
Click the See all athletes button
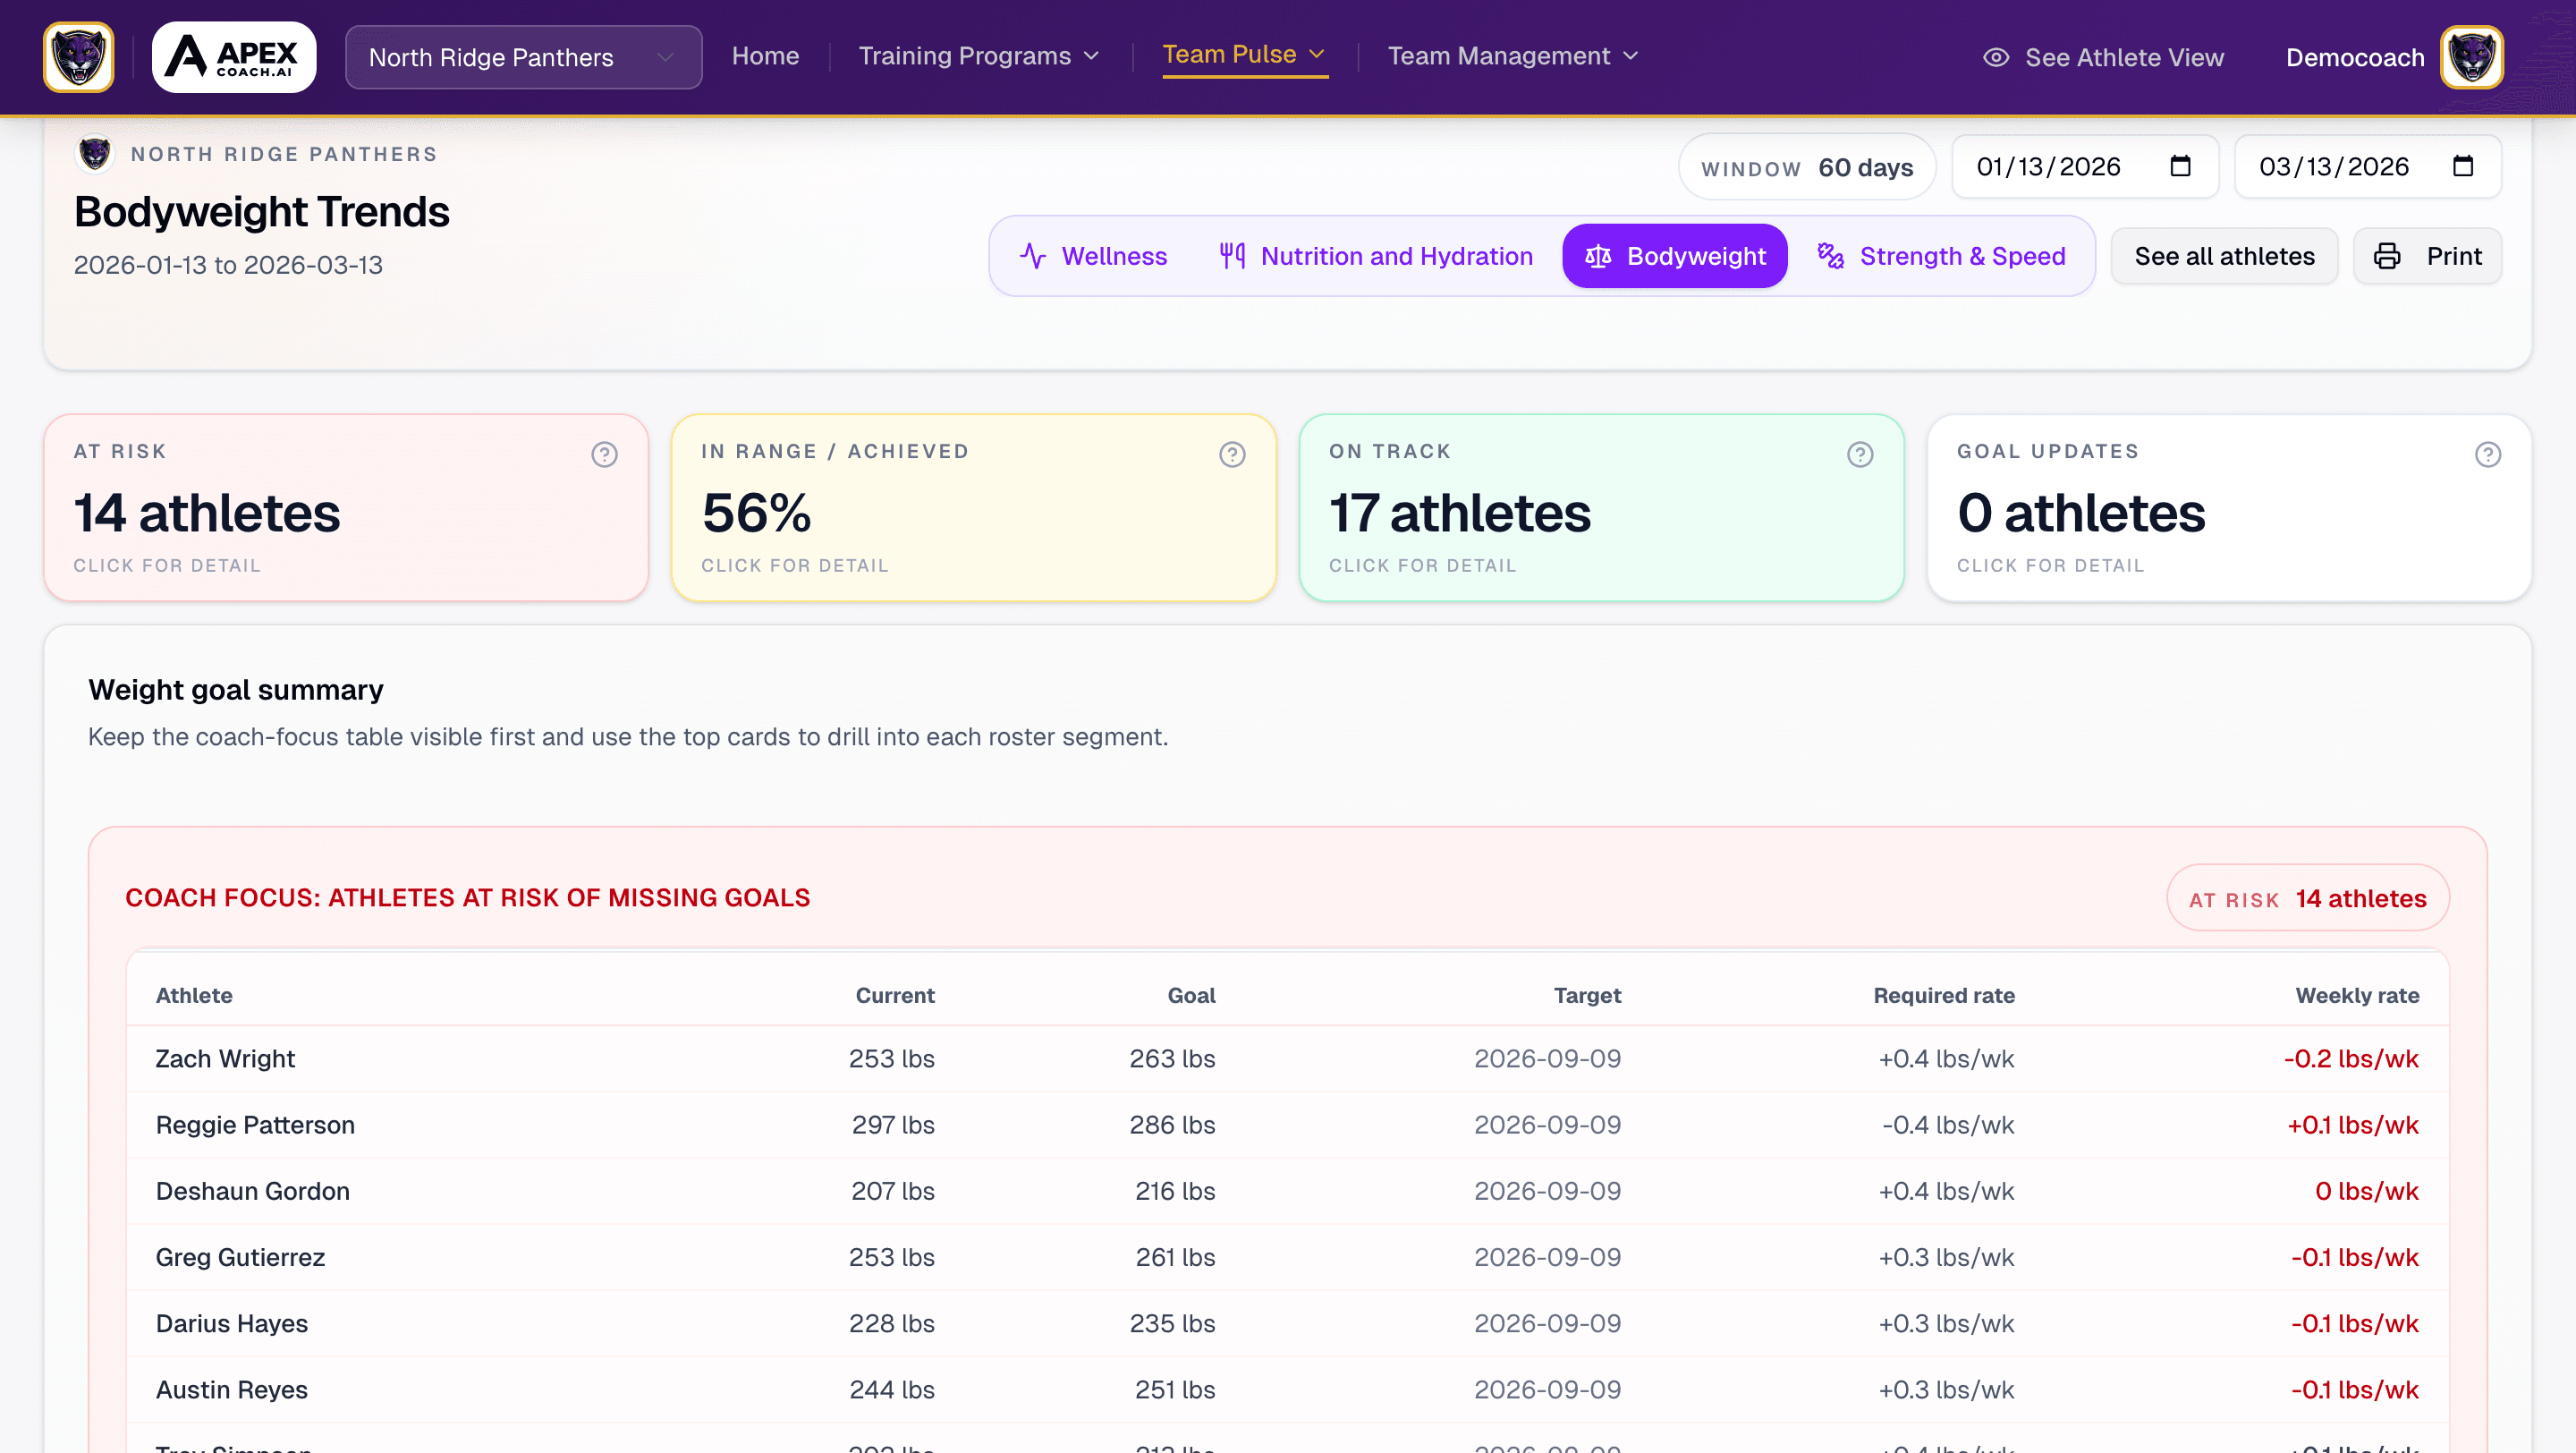pos(2224,256)
